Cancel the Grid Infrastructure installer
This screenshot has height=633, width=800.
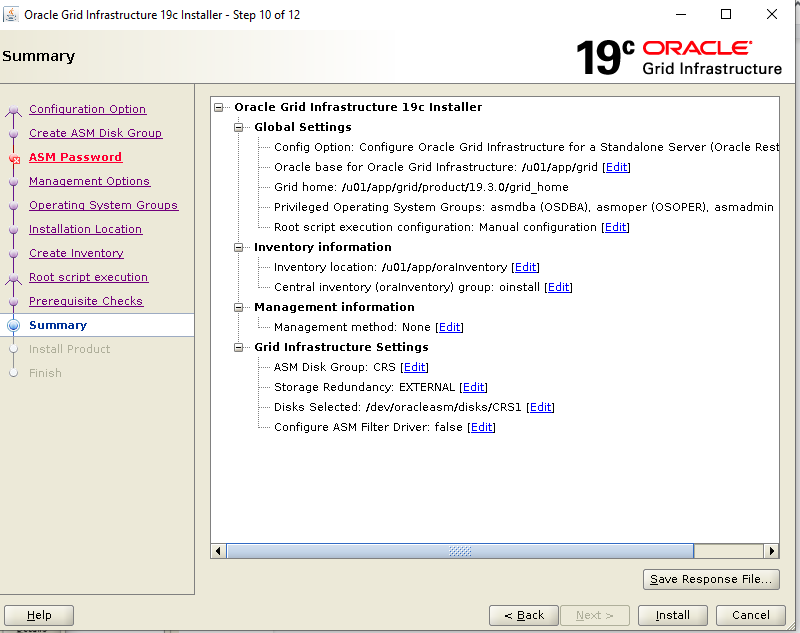click(x=751, y=615)
